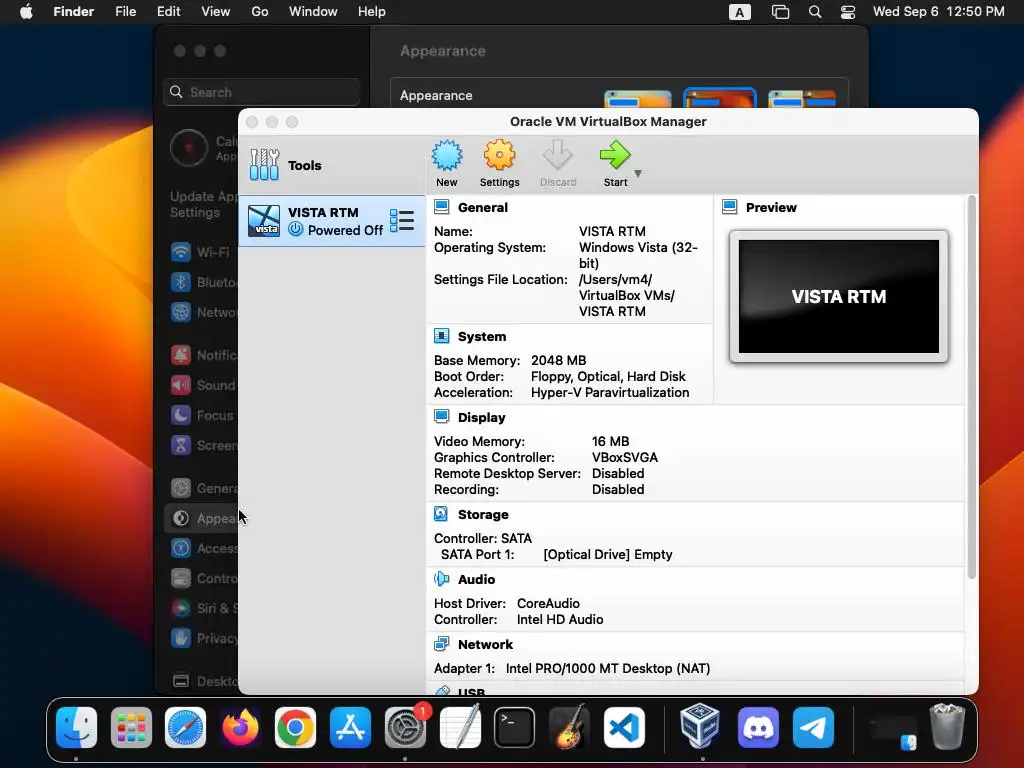This screenshot has width=1024, height=768.
Task: Click the System section icon
Action: pos(441,336)
